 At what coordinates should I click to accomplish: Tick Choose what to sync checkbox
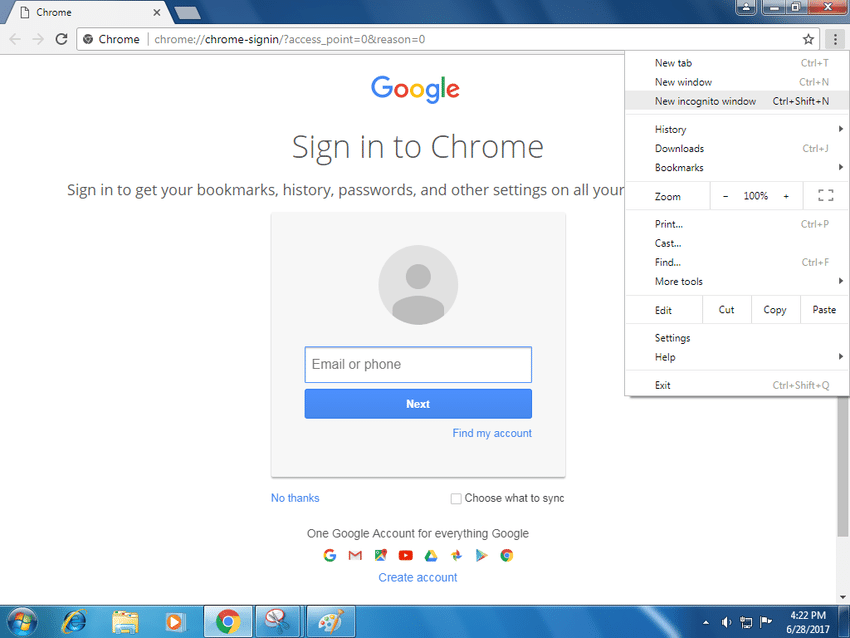pos(456,498)
